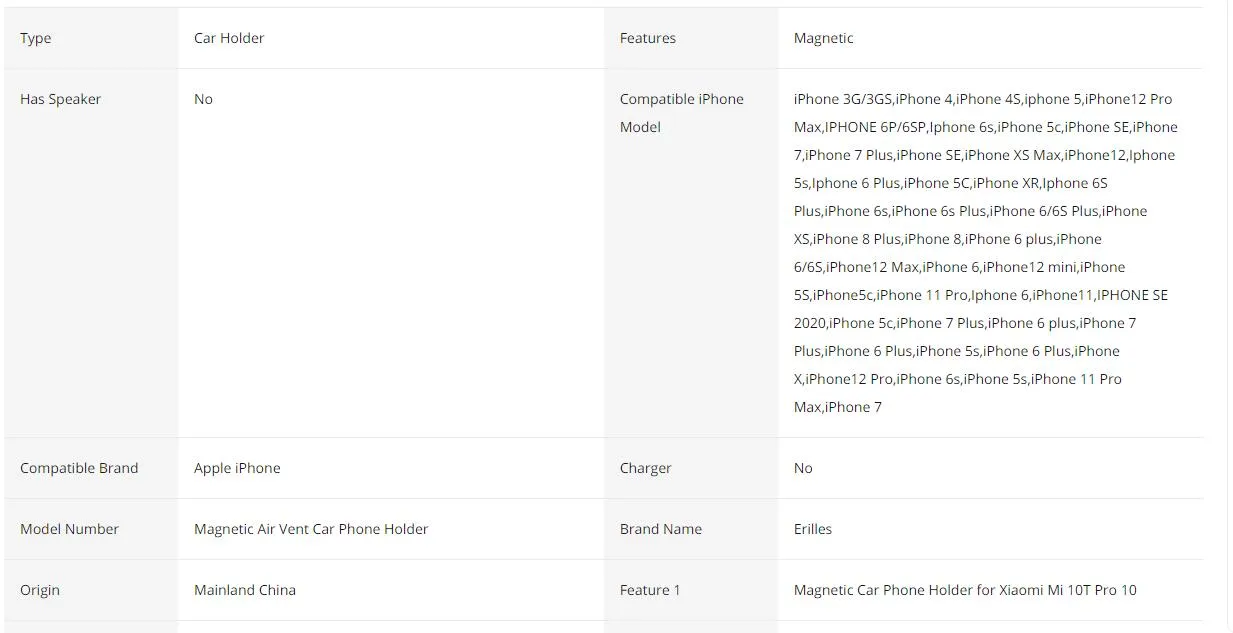
Task: Click the No value beside Charger
Action: (803, 468)
